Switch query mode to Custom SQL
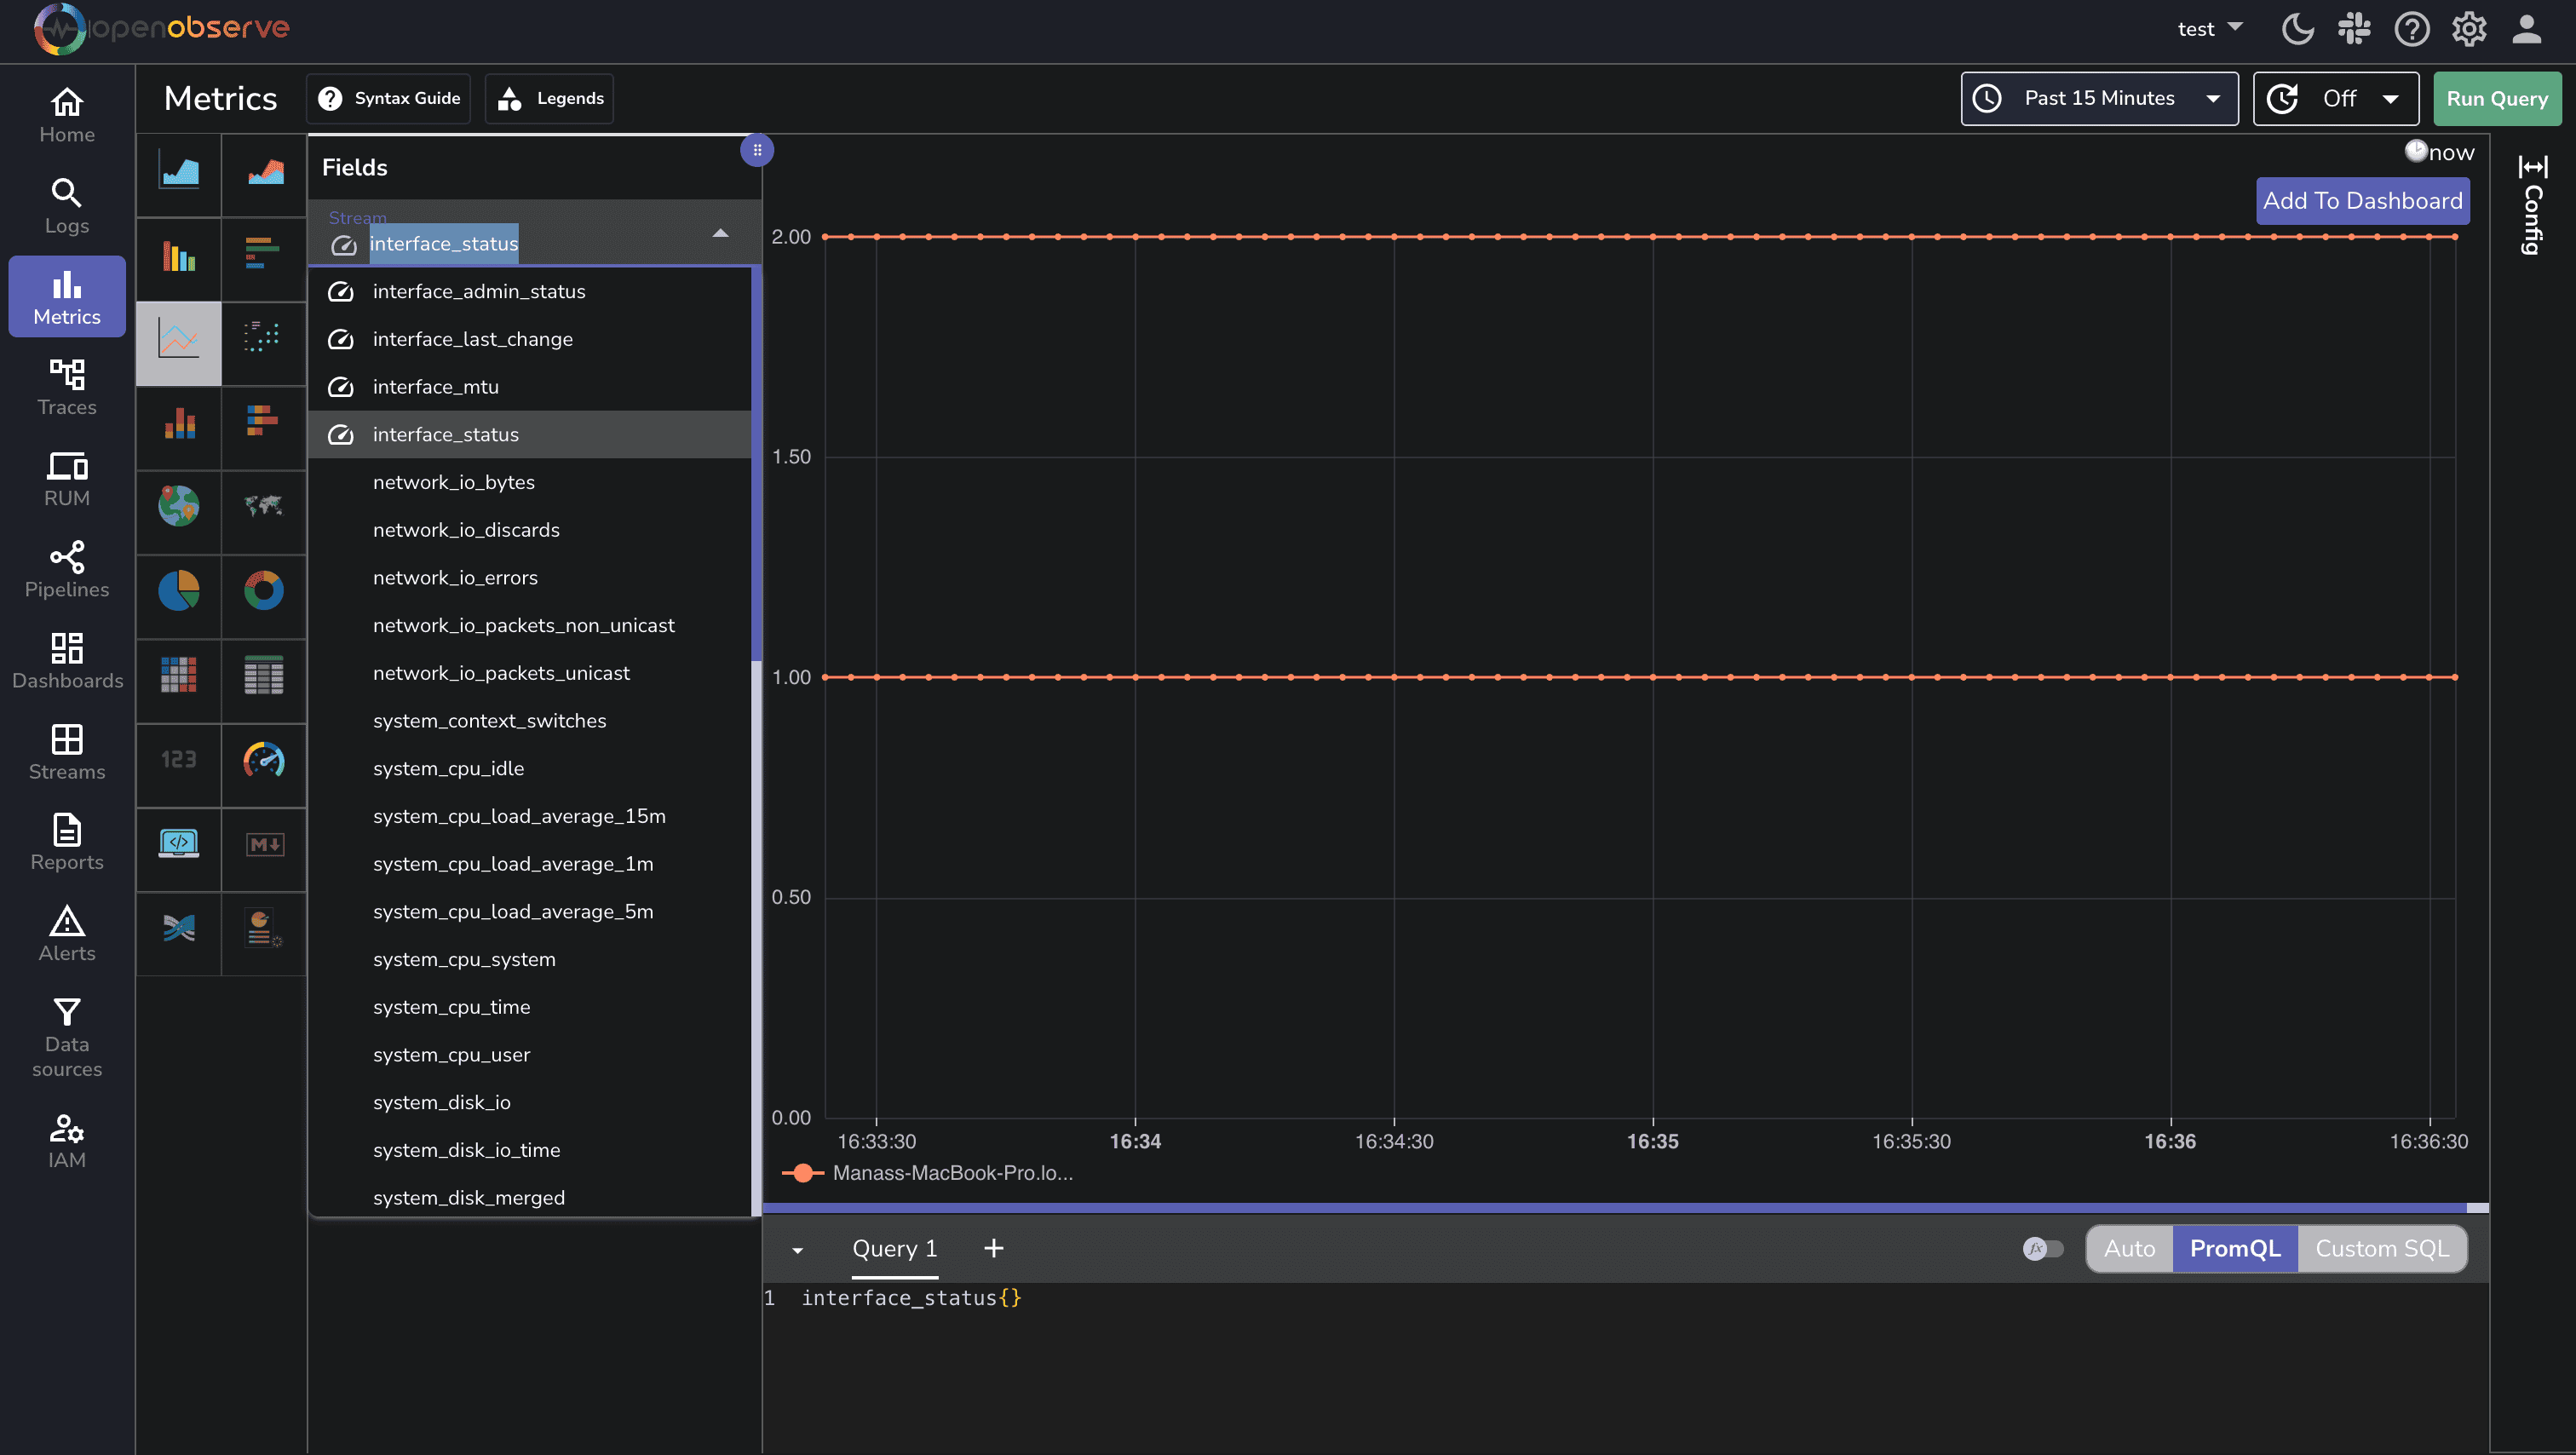Image resolution: width=2576 pixels, height=1455 pixels. tap(2381, 1248)
